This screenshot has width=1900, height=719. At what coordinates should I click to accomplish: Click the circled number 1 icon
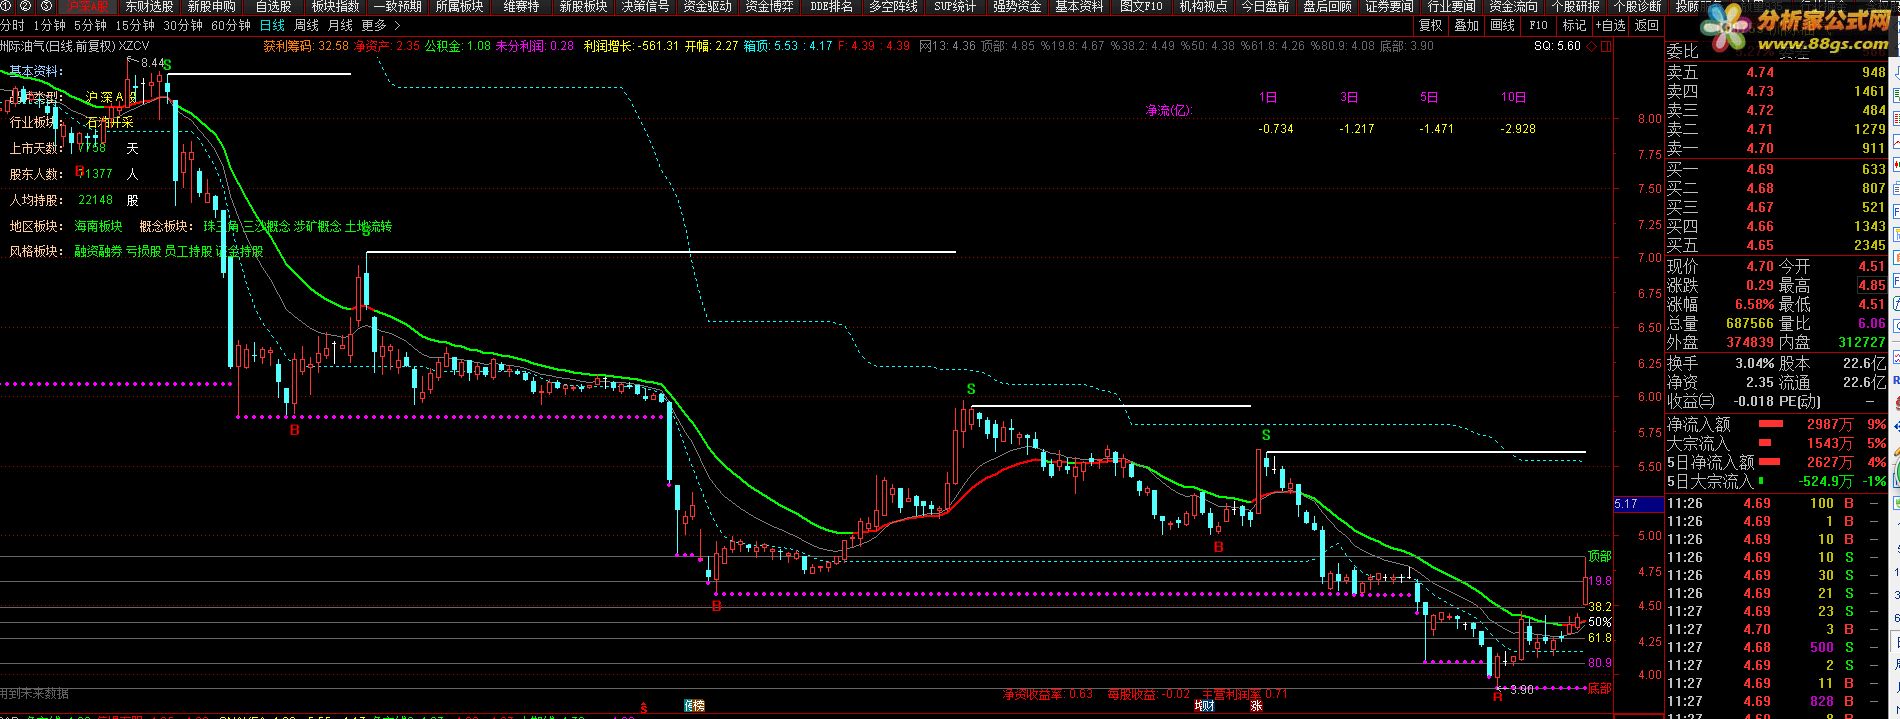pyautogui.click(x=6, y=6)
